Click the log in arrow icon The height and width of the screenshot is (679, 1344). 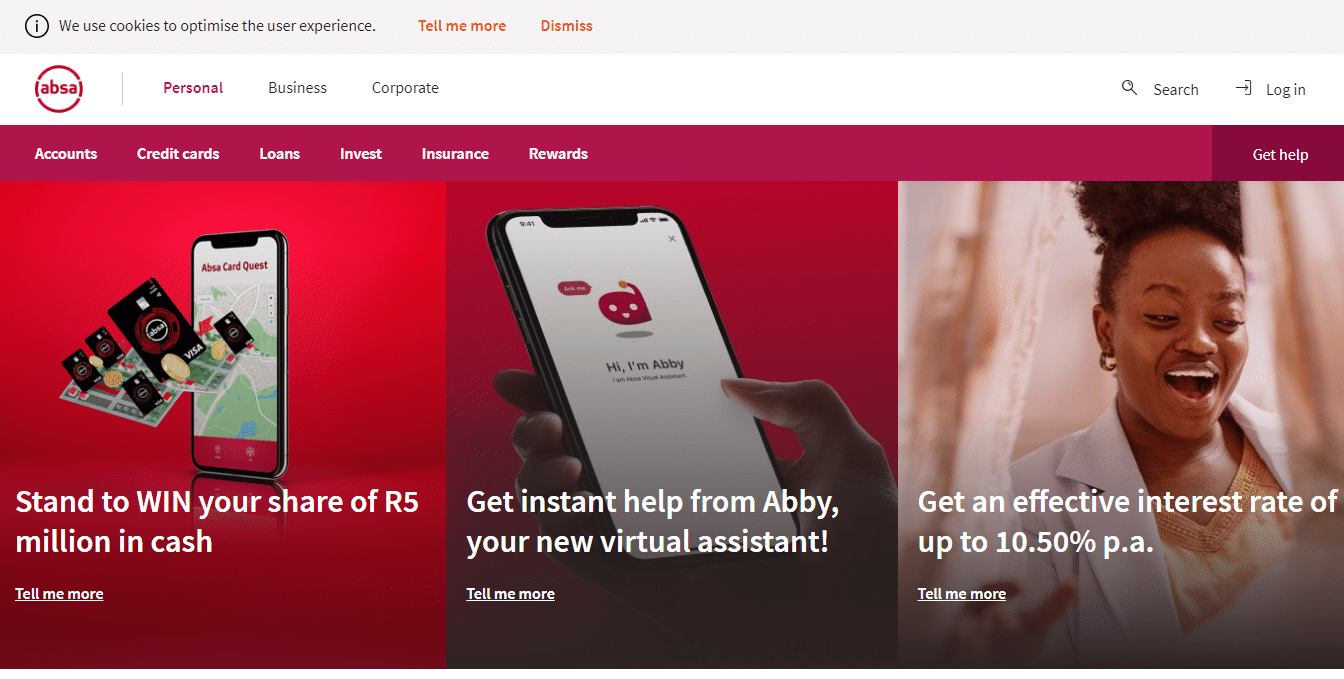[x=1243, y=88]
